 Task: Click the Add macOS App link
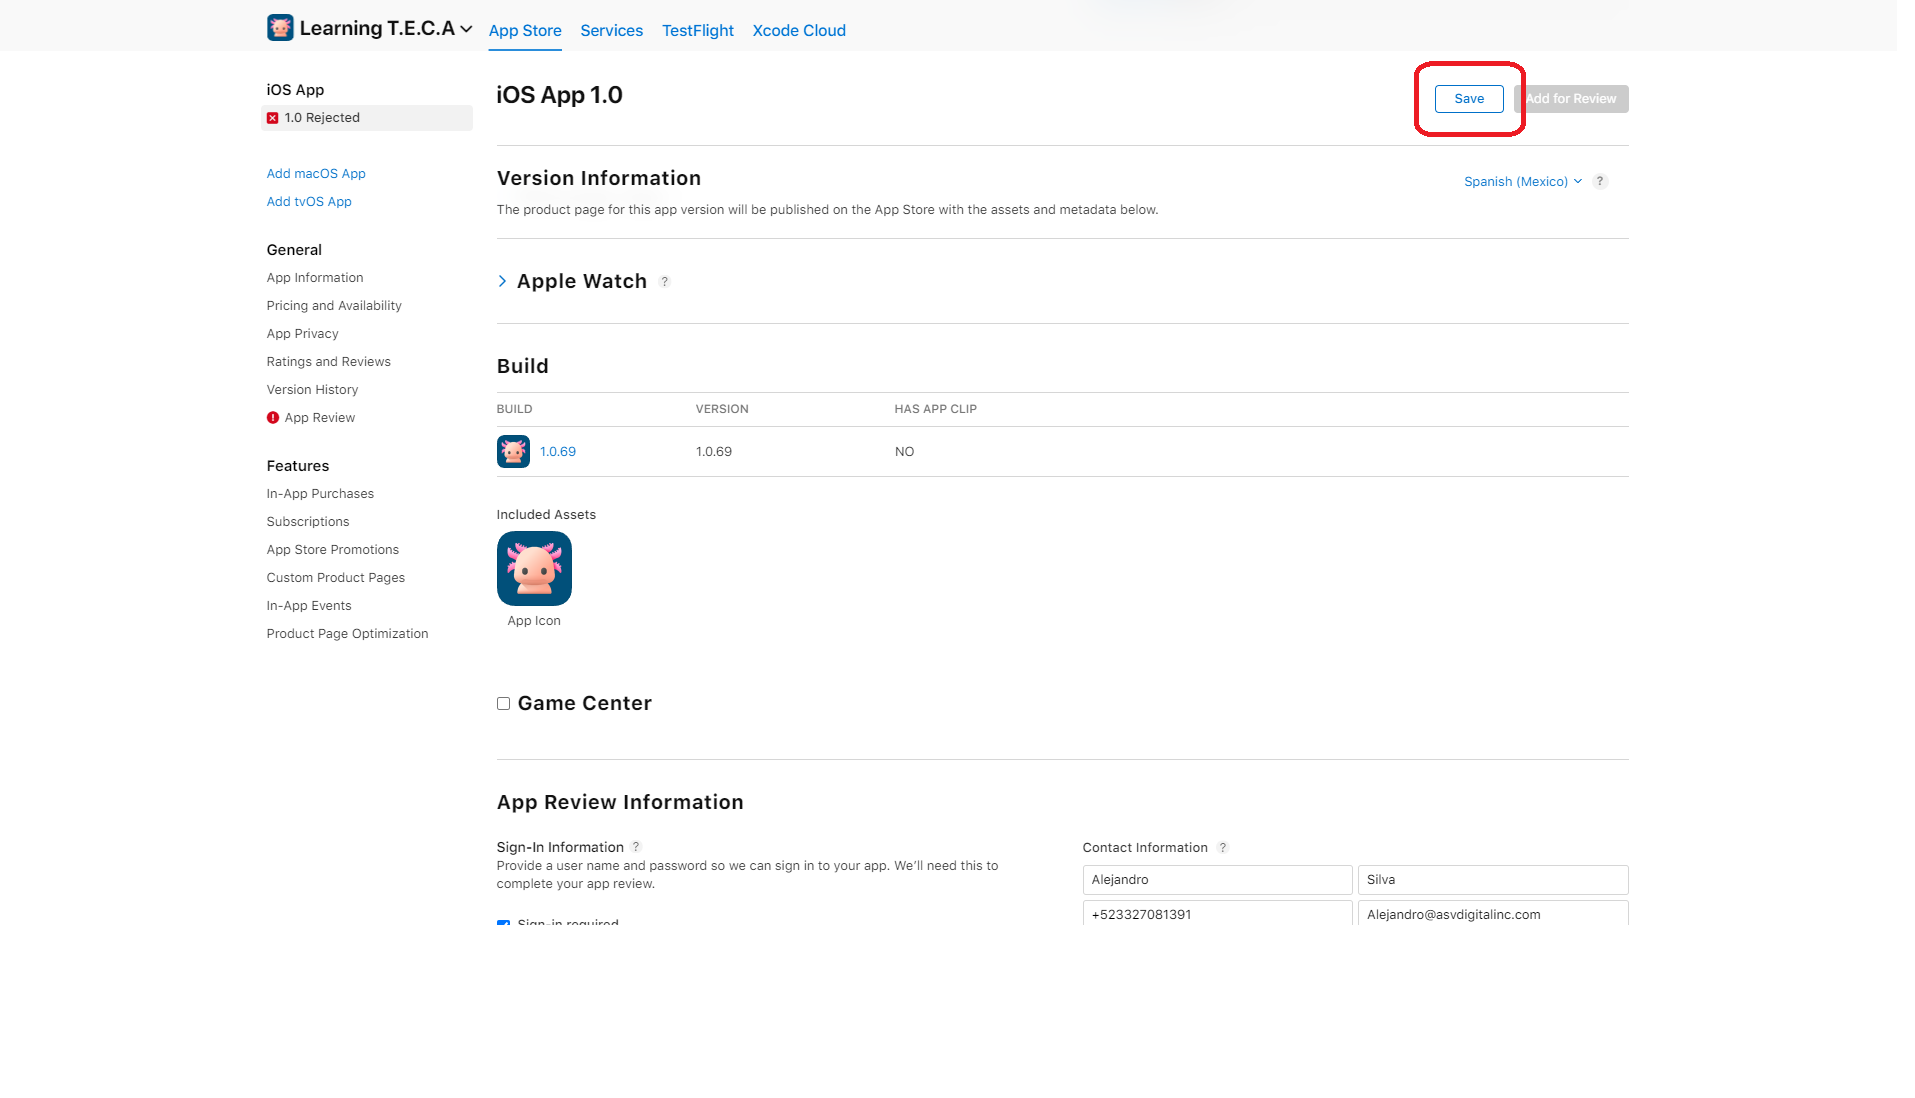tap(316, 174)
